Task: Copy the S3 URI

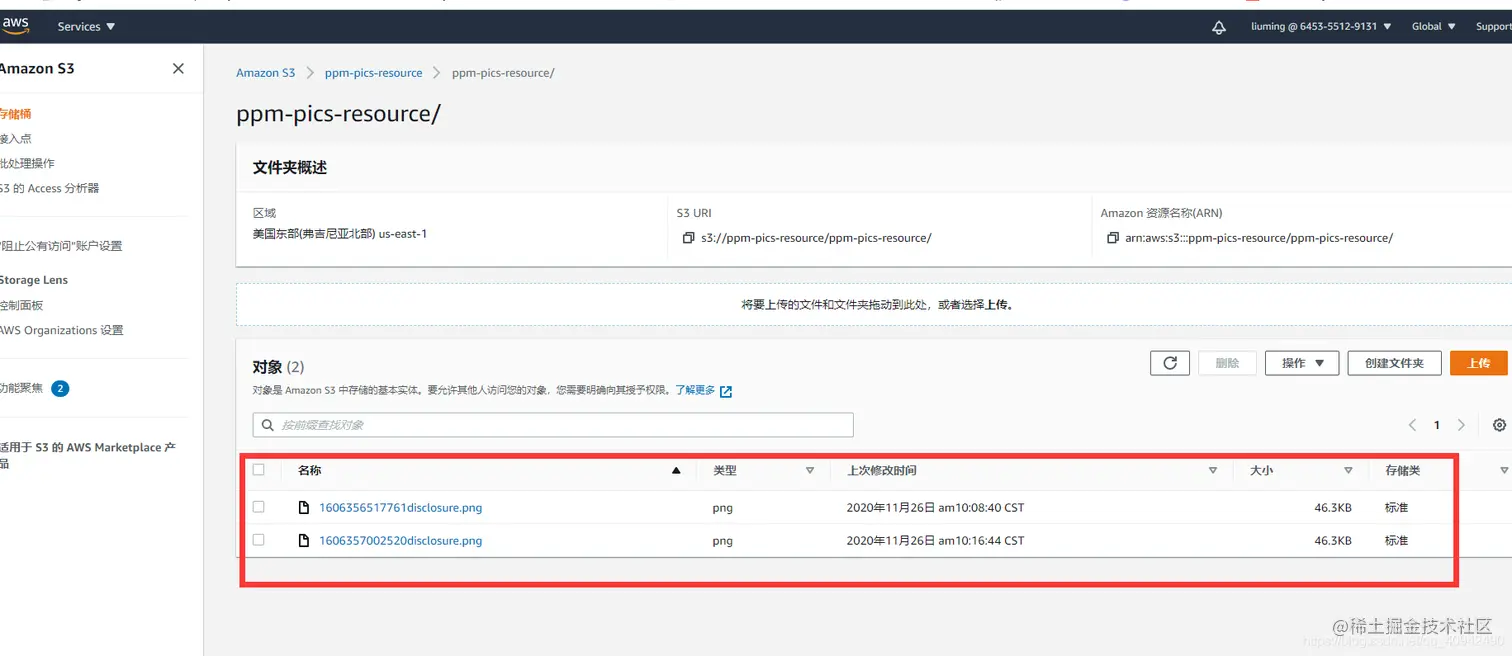Action: [688, 238]
